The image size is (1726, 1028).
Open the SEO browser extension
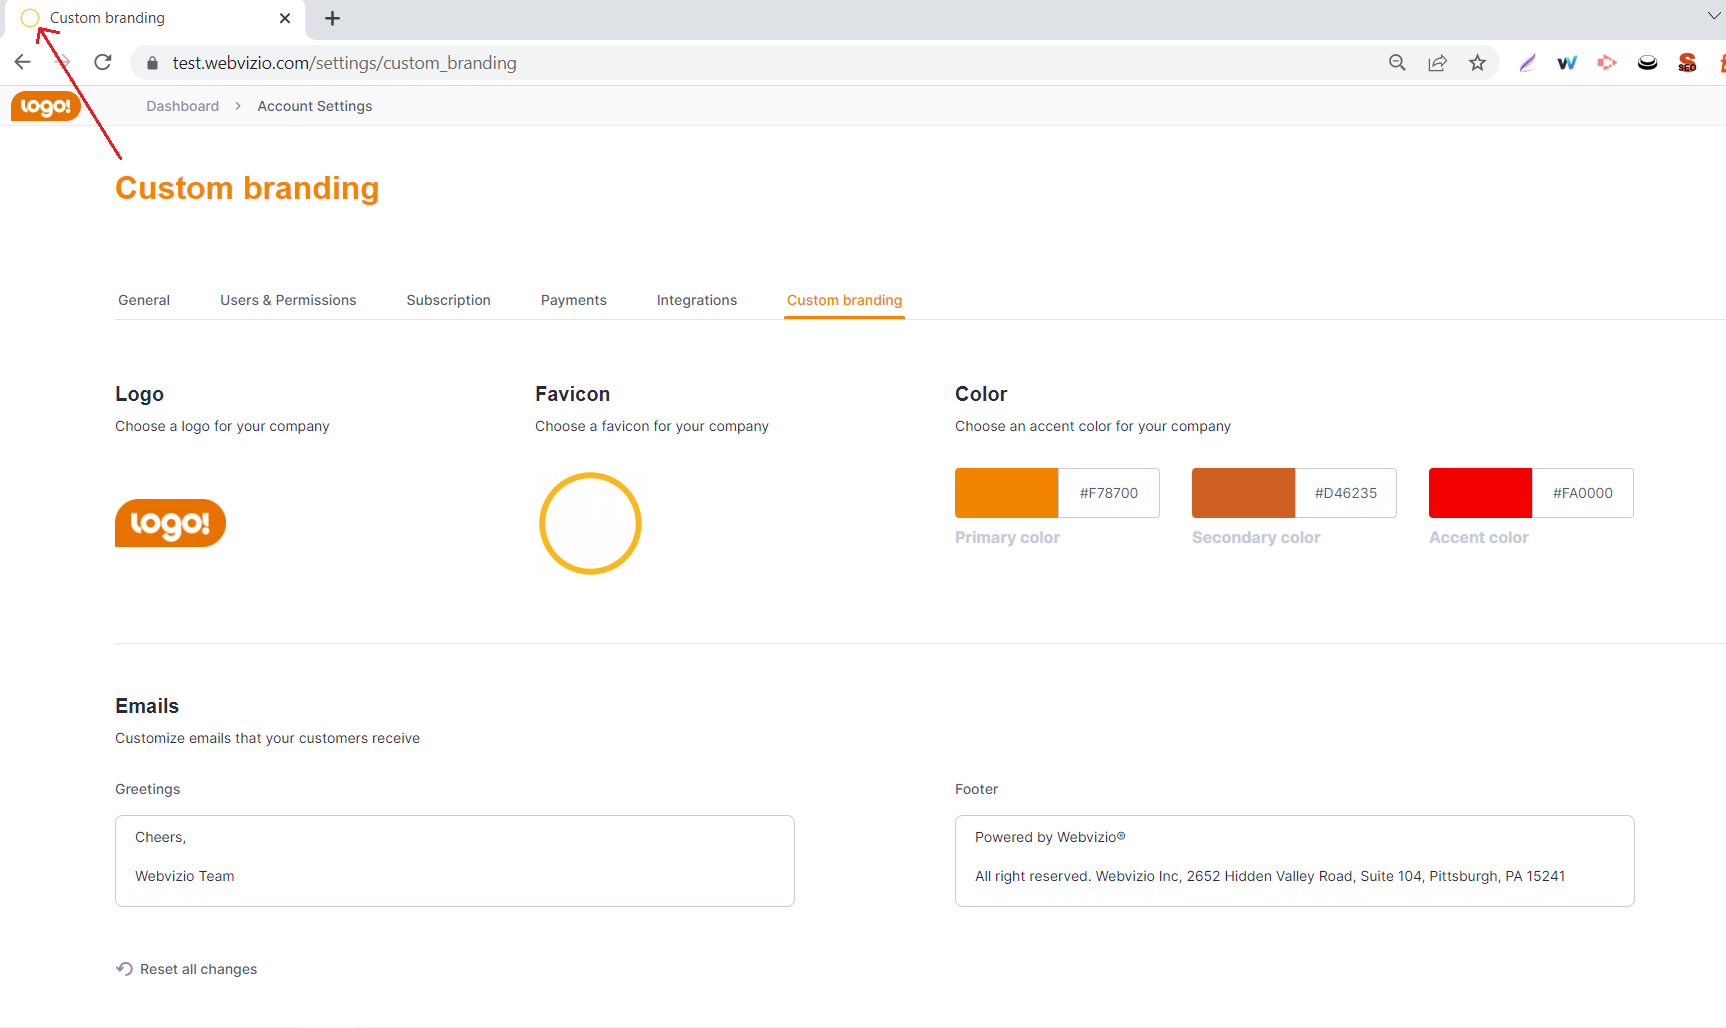coord(1686,62)
